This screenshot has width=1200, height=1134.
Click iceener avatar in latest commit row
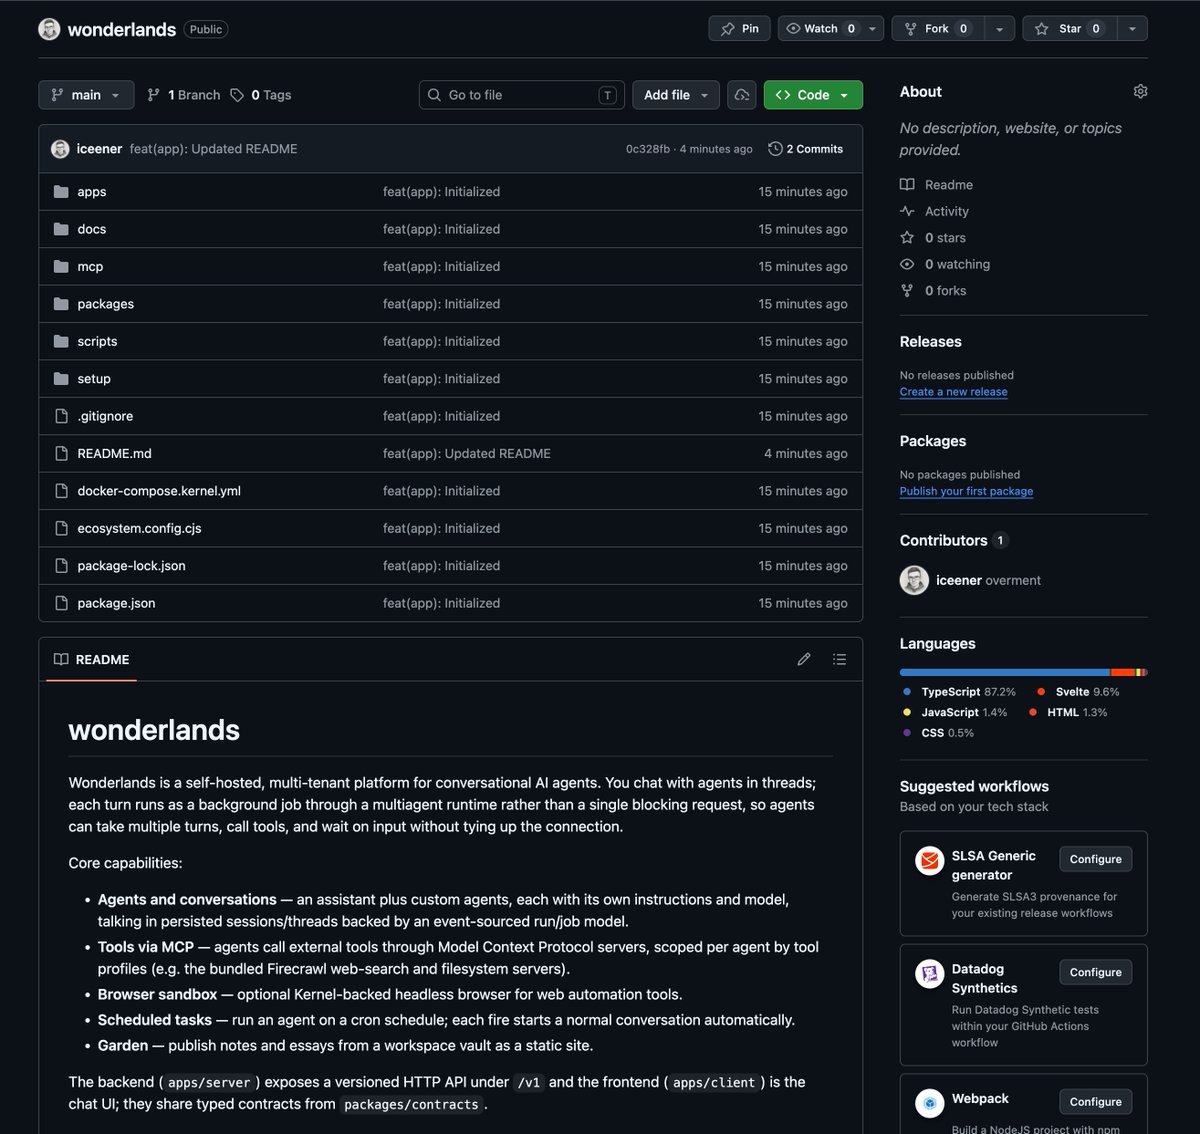tap(60, 149)
